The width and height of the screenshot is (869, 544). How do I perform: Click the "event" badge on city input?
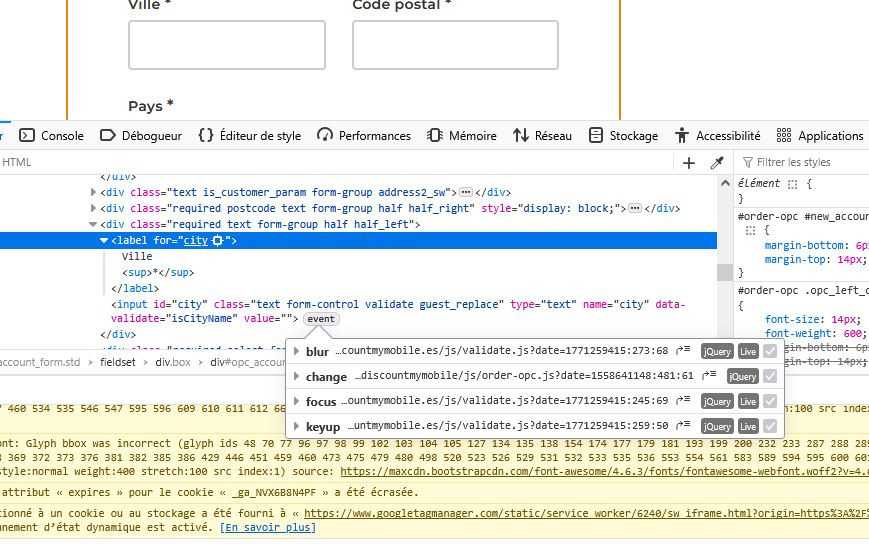pos(321,319)
